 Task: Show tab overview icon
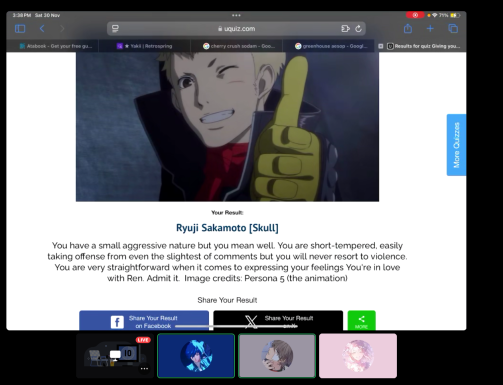[453, 29]
